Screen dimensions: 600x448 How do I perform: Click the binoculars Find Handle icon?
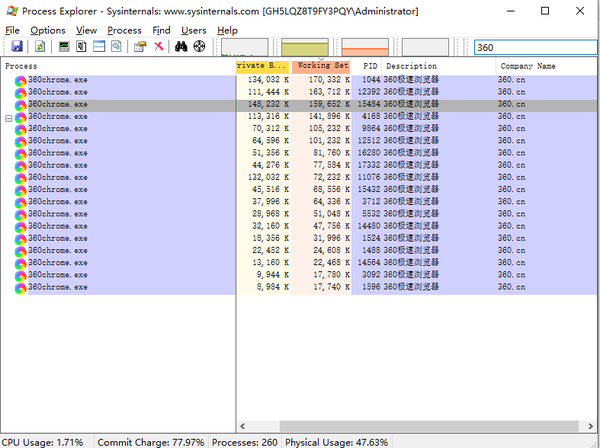click(x=181, y=47)
